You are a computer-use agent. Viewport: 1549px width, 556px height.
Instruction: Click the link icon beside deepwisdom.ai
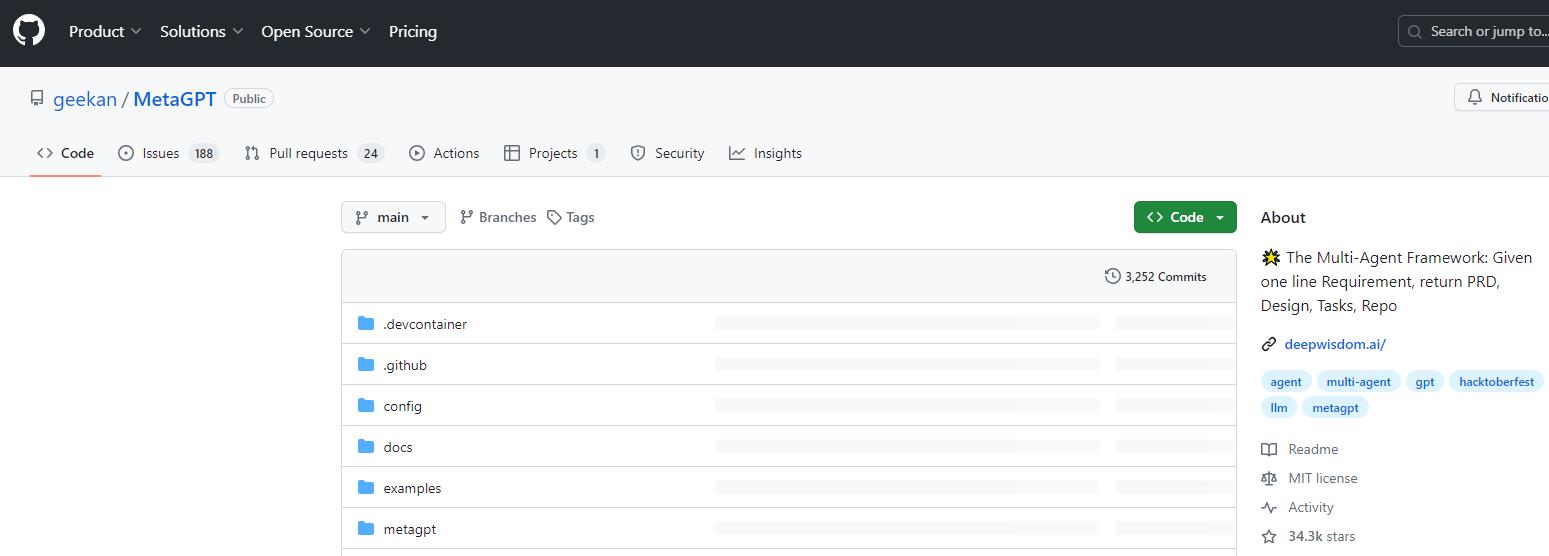pyautogui.click(x=1269, y=344)
